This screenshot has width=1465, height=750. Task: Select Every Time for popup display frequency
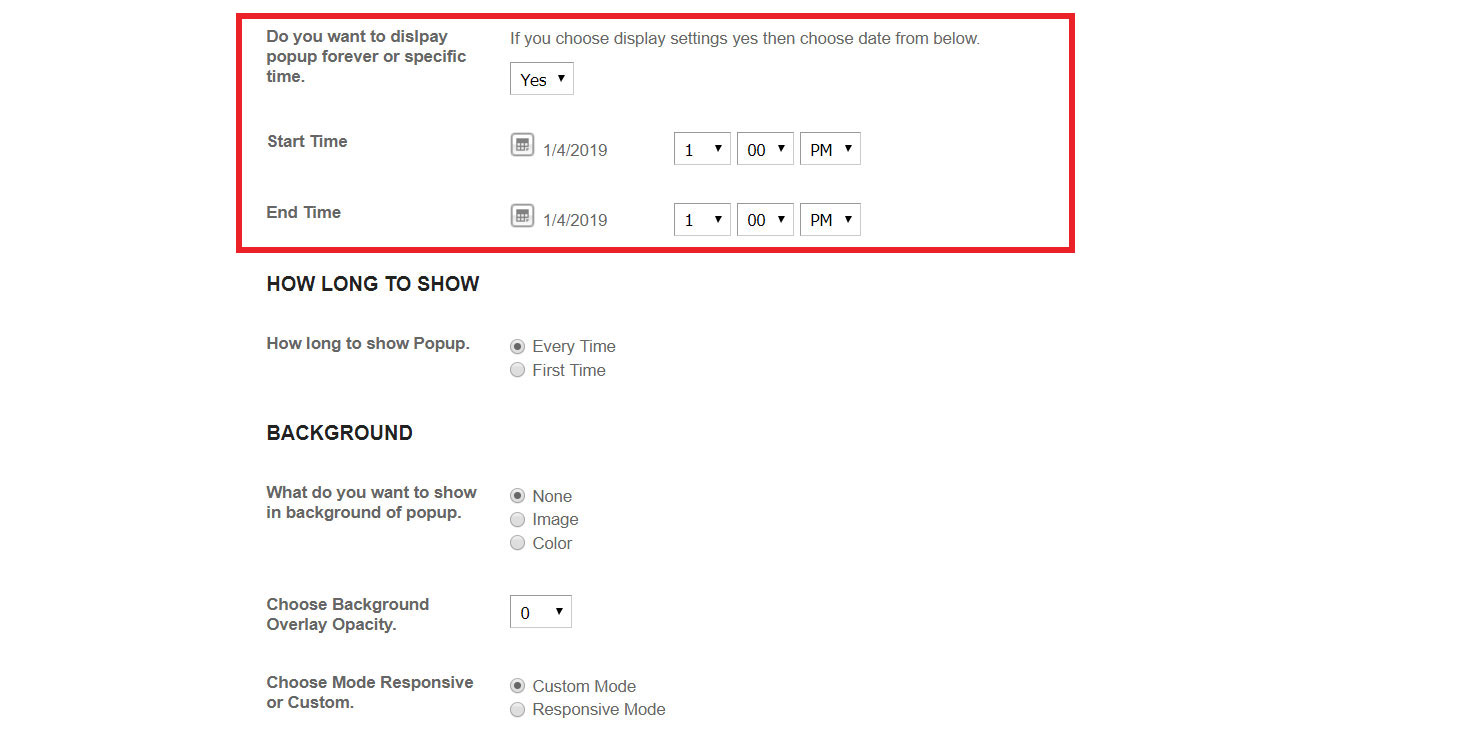[517, 346]
